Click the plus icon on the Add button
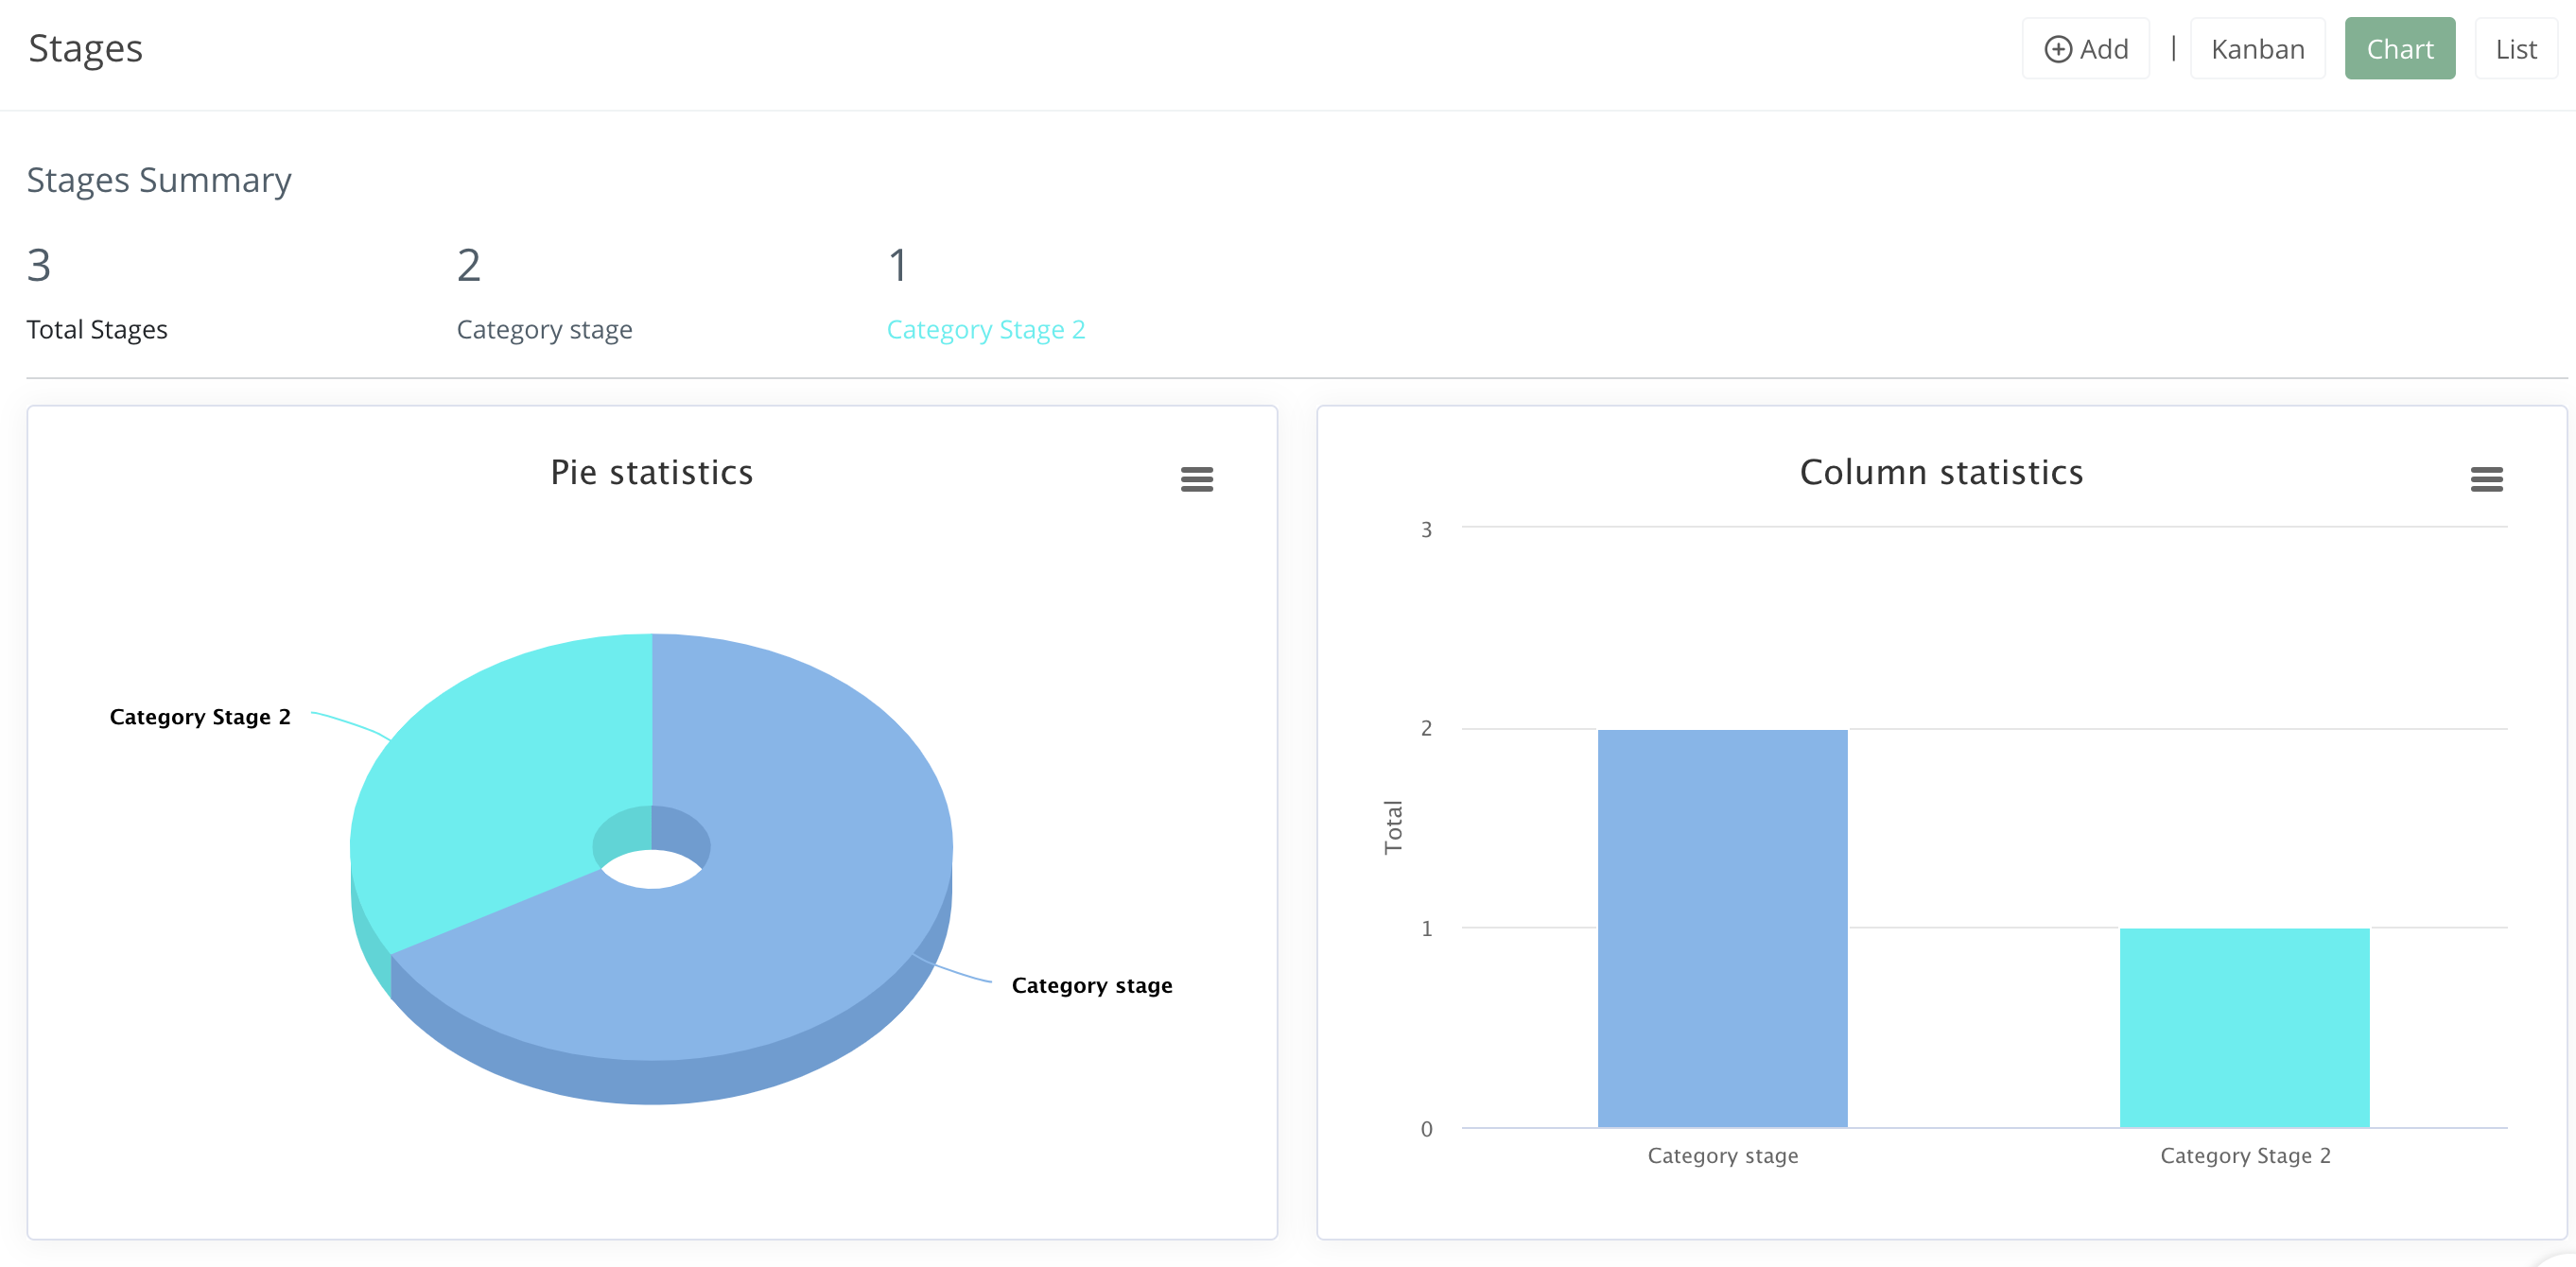The image size is (2576, 1267). 2058,48
